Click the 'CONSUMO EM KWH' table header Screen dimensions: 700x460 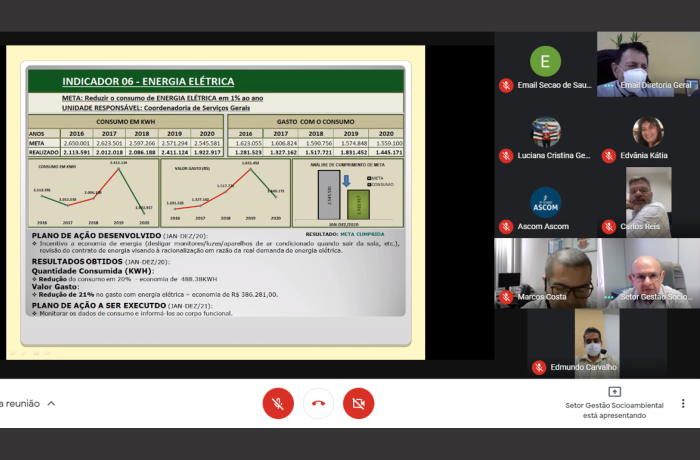tap(126, 121)
